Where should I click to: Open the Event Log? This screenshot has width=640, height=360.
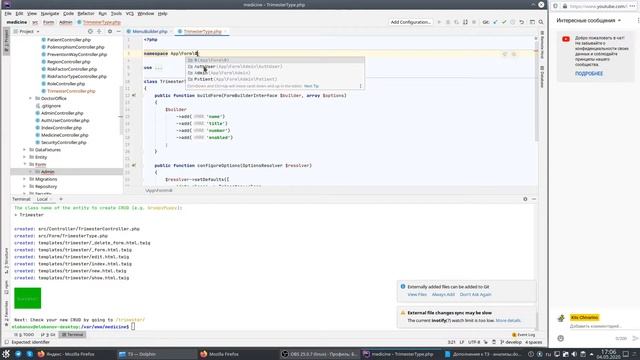[524, 335]
